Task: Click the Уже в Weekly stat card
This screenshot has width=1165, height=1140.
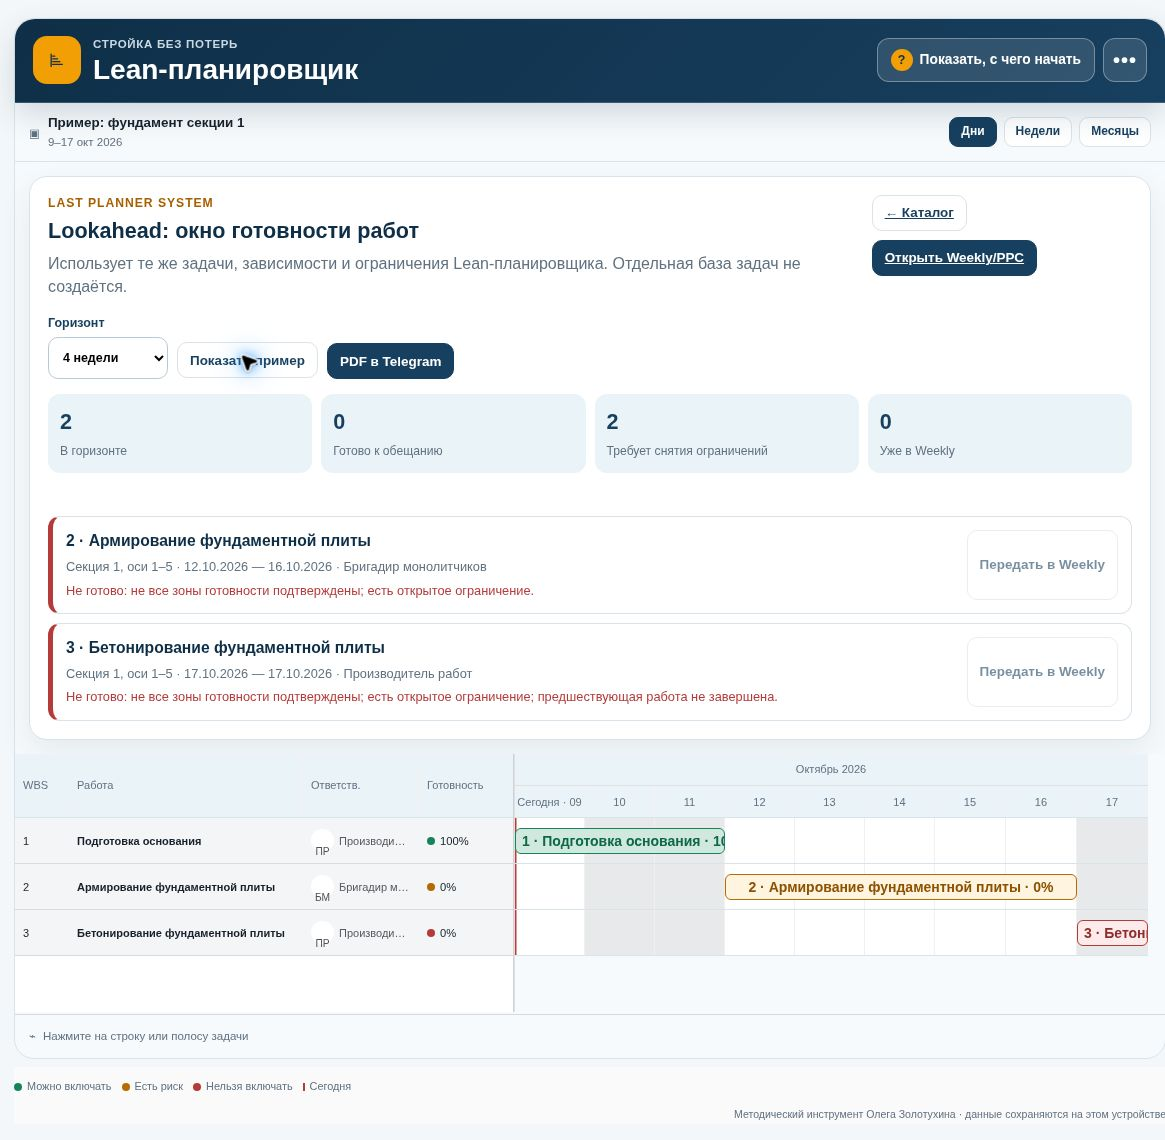Action: point(1000,433)
